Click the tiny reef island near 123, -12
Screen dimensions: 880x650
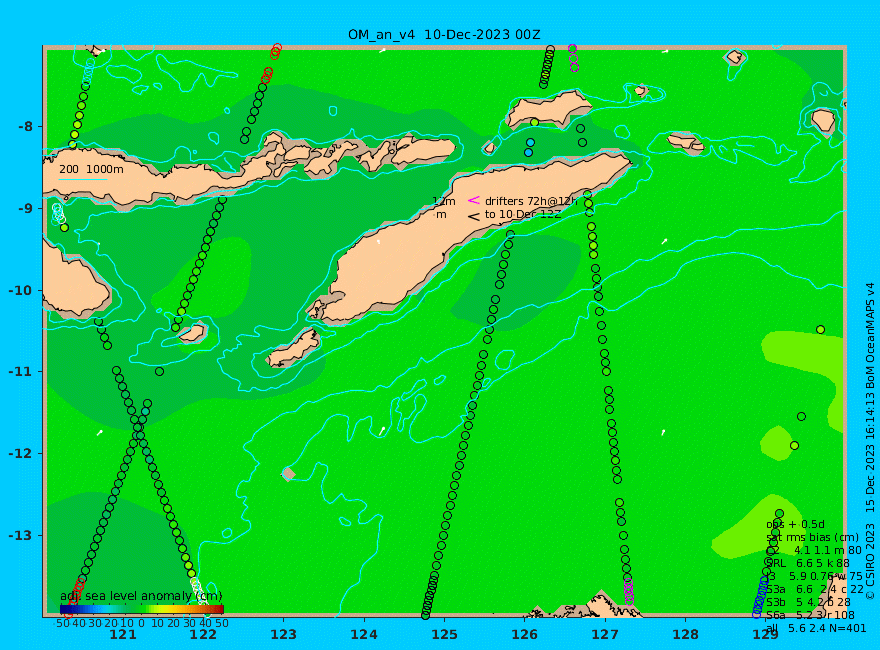(288, 474)
